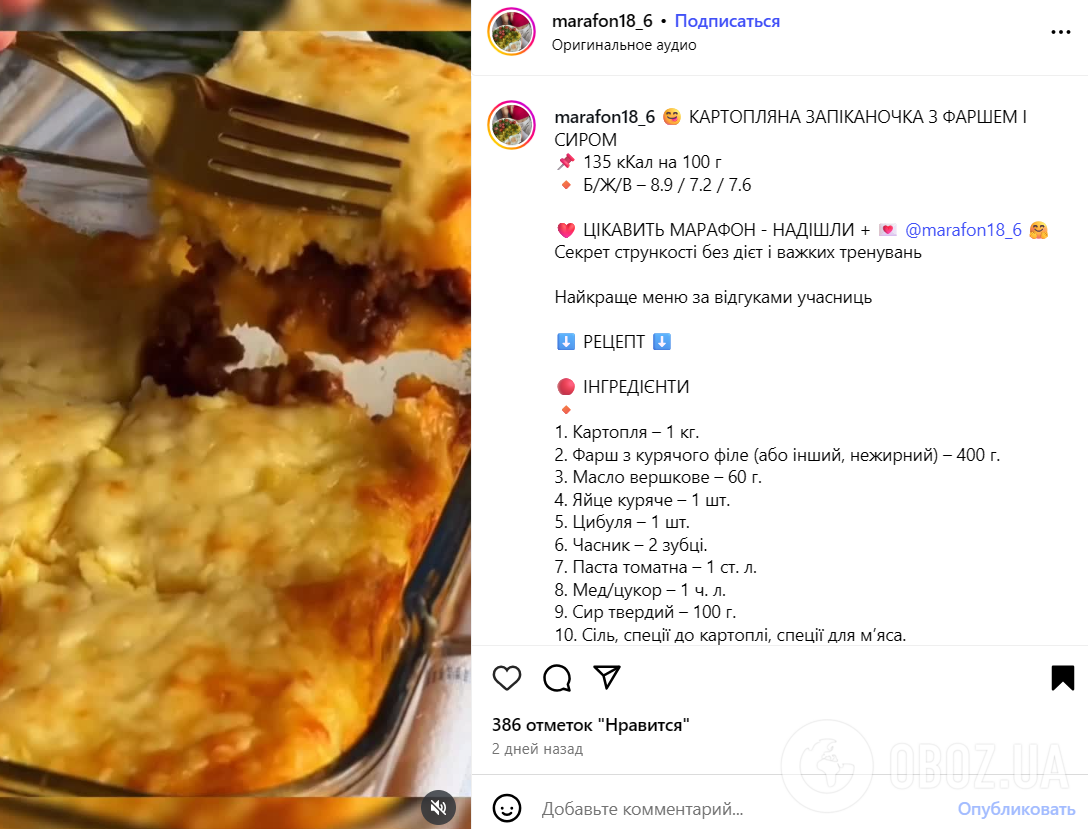This screenshot has width=1088, height=829.
Task: Open marafon18_6 username in the caption
Action: click(604, 117)
